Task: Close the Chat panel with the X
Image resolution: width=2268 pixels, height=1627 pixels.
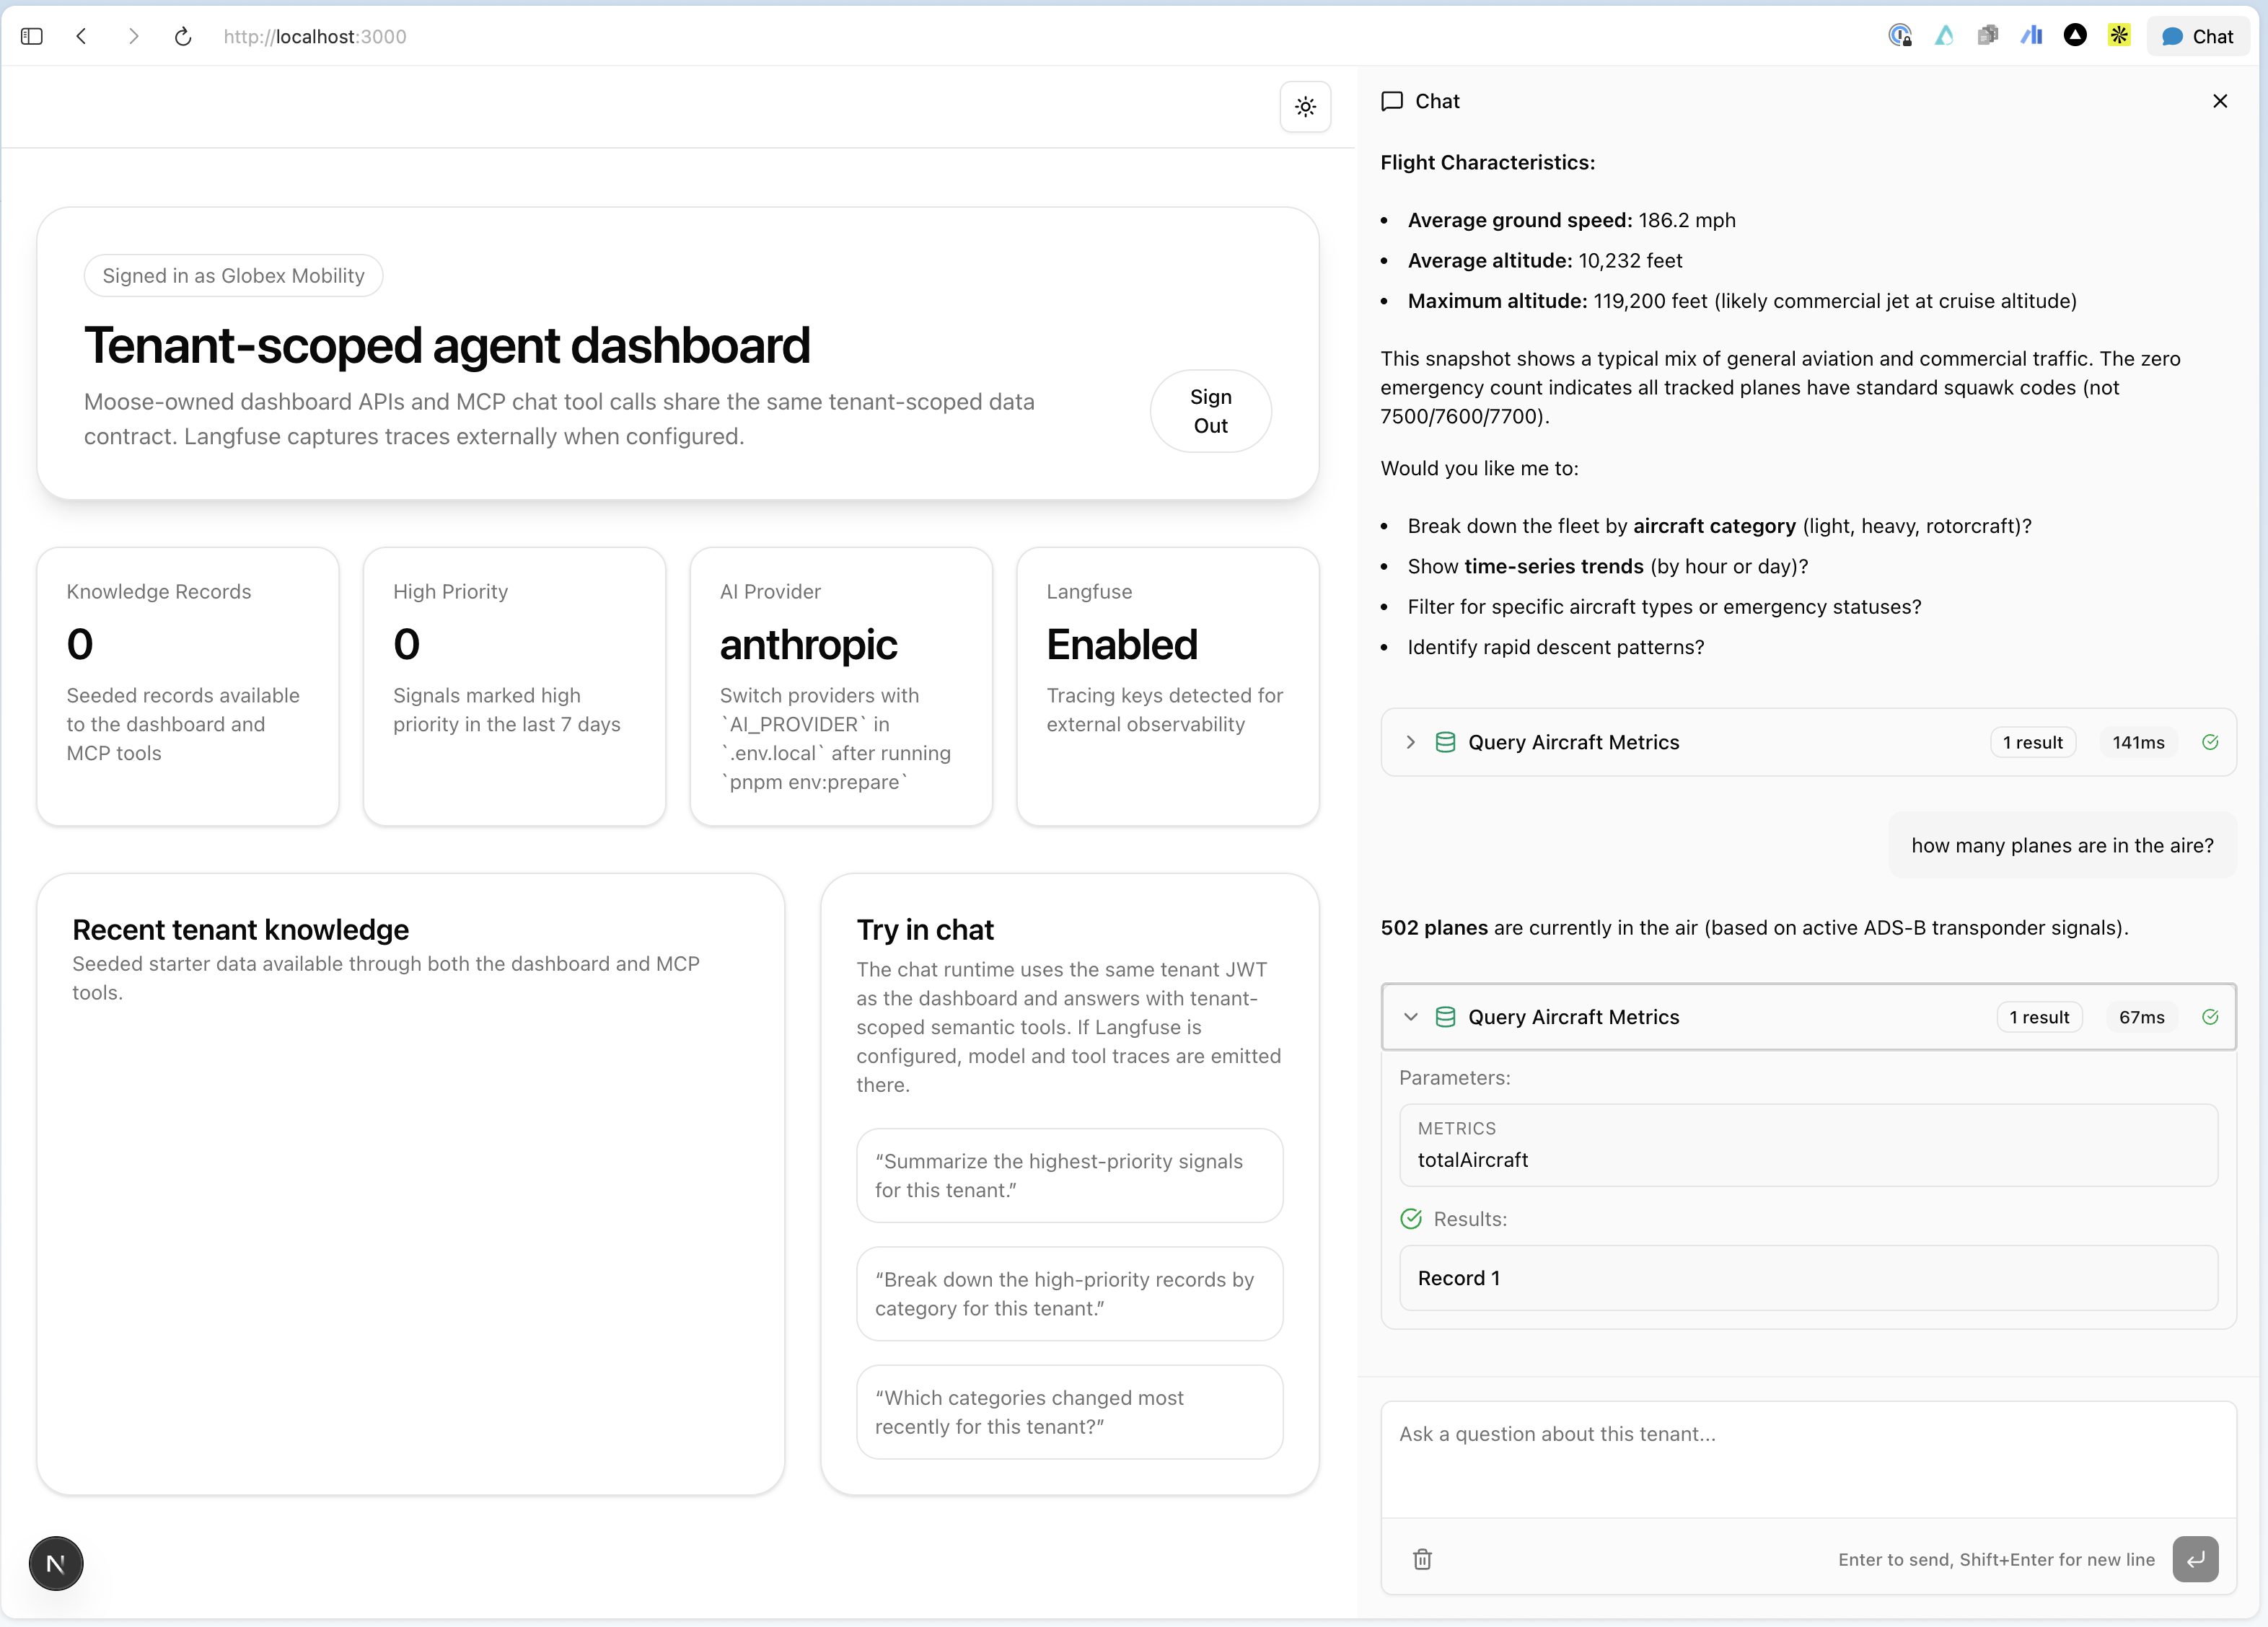Action: 2220,101
